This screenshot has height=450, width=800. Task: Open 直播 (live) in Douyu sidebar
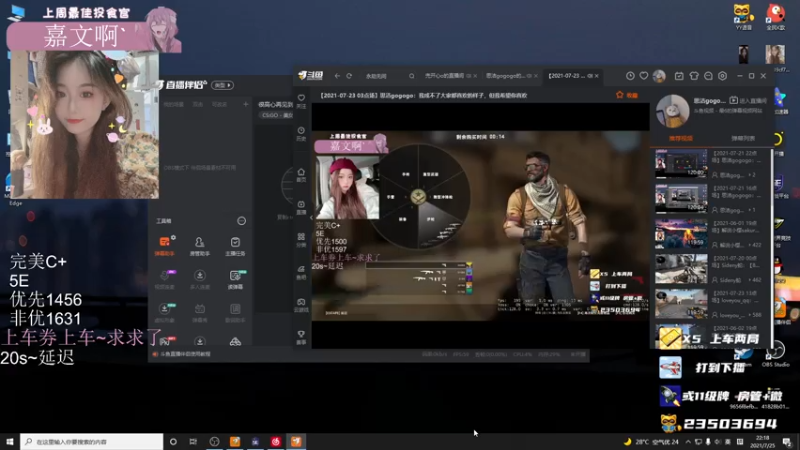coord(302,207)
